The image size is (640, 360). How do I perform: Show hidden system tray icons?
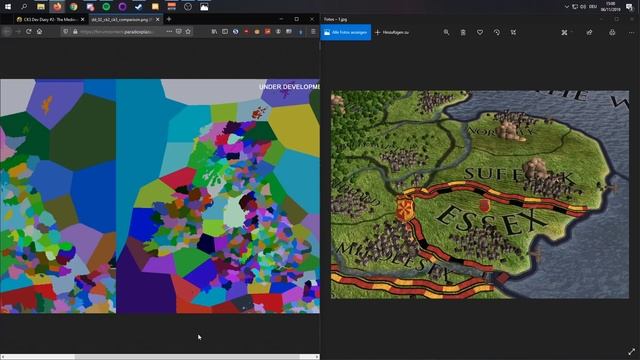[567, 7]
